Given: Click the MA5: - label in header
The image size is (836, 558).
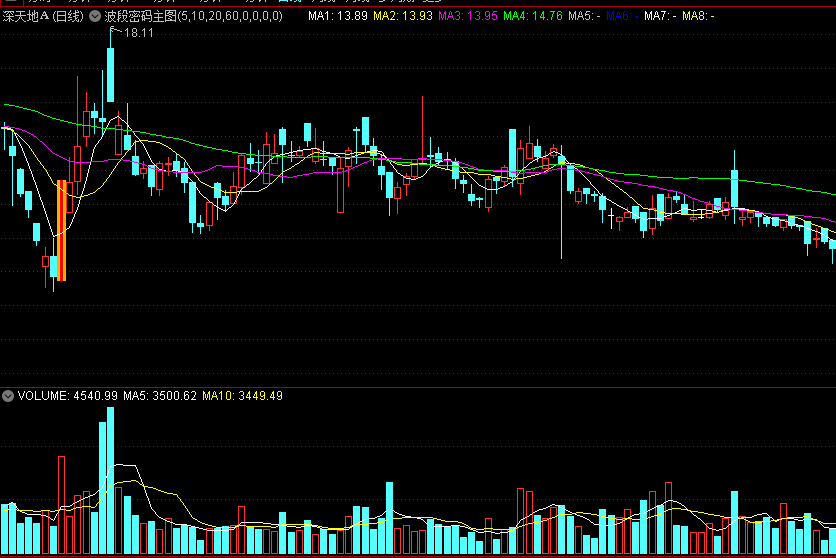Looking at the screenshot, I should (x=584, y=16).
